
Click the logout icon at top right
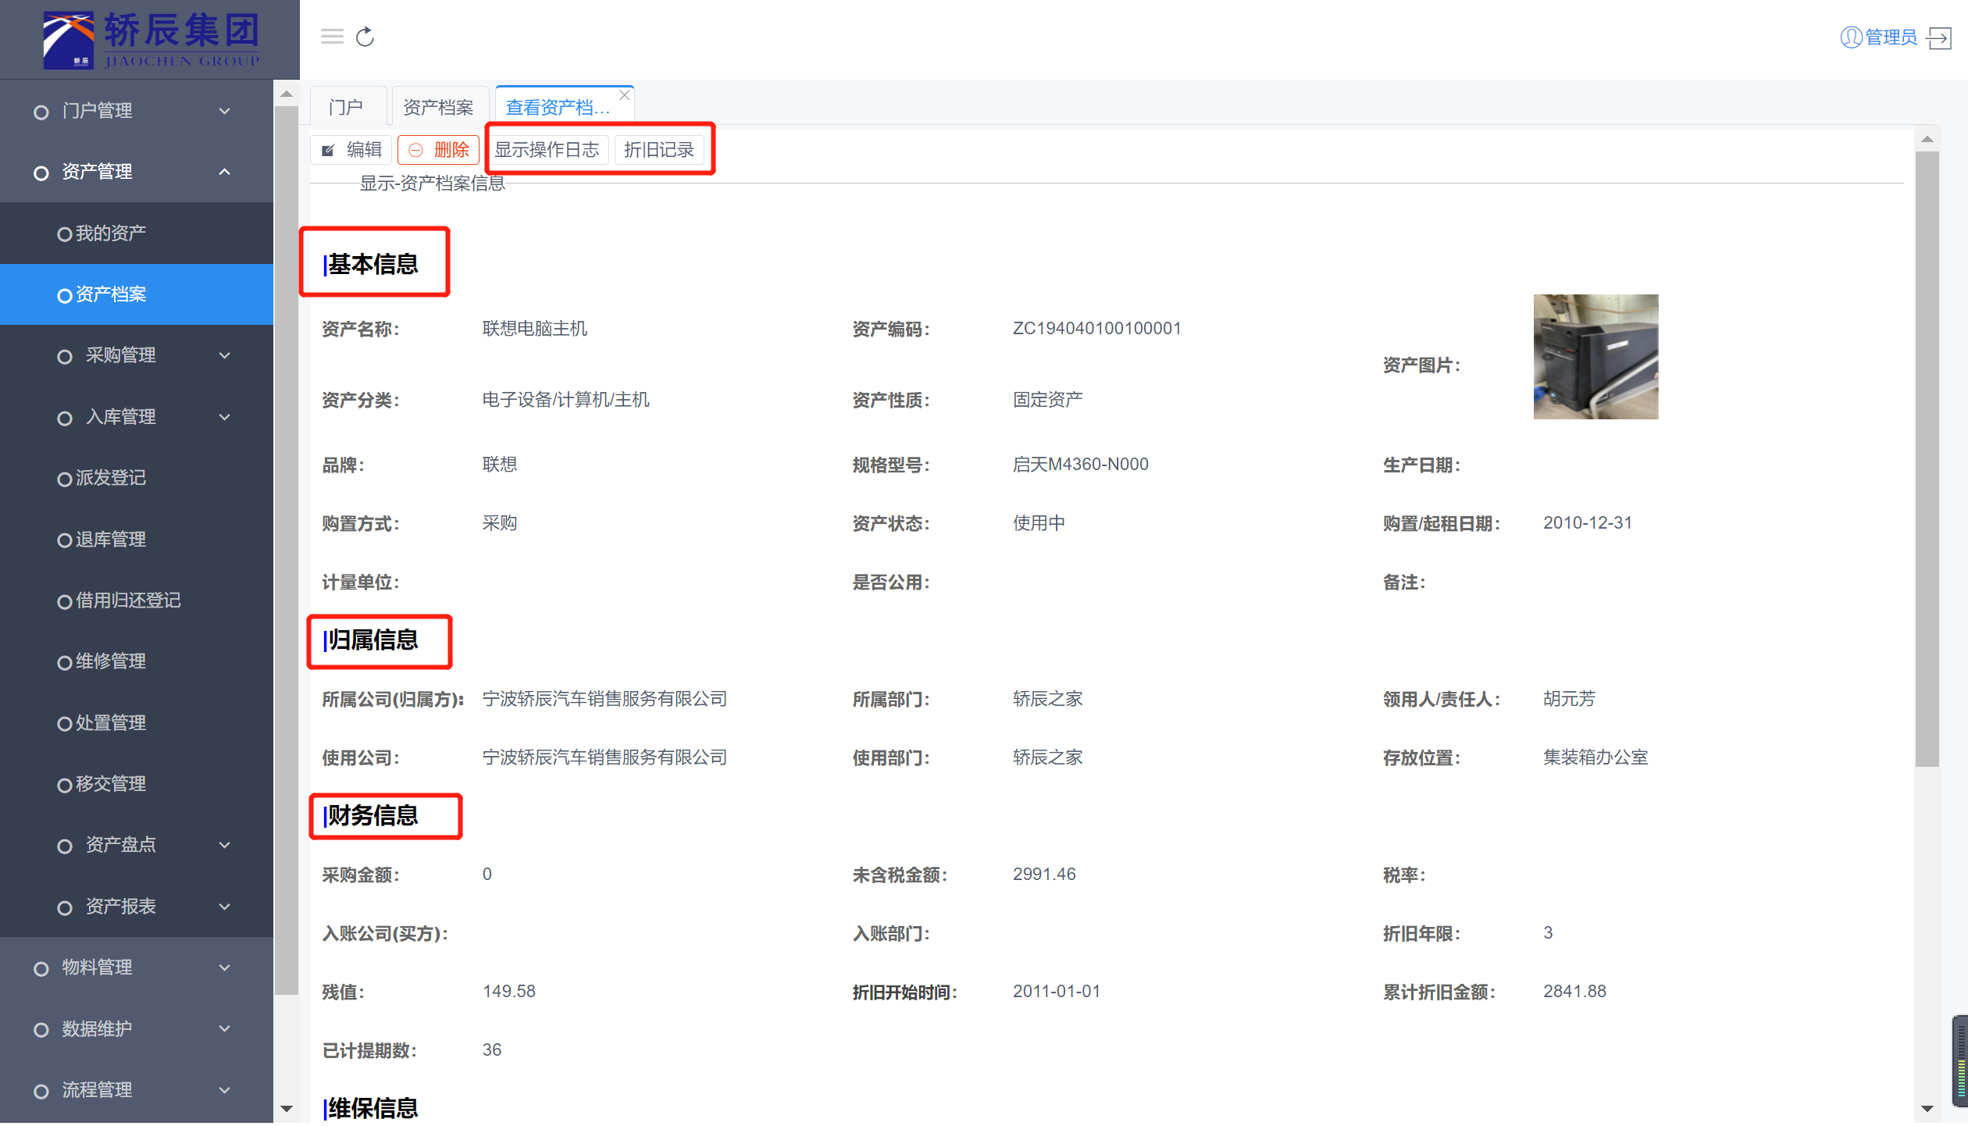coord(1940,38)
